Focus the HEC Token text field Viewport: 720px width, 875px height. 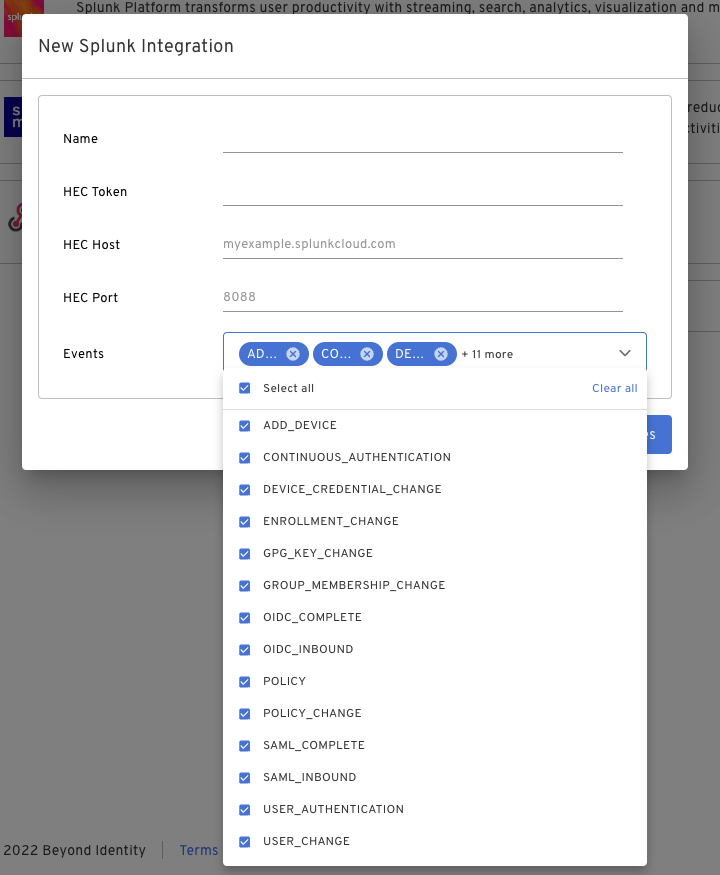tap(422, 191)
